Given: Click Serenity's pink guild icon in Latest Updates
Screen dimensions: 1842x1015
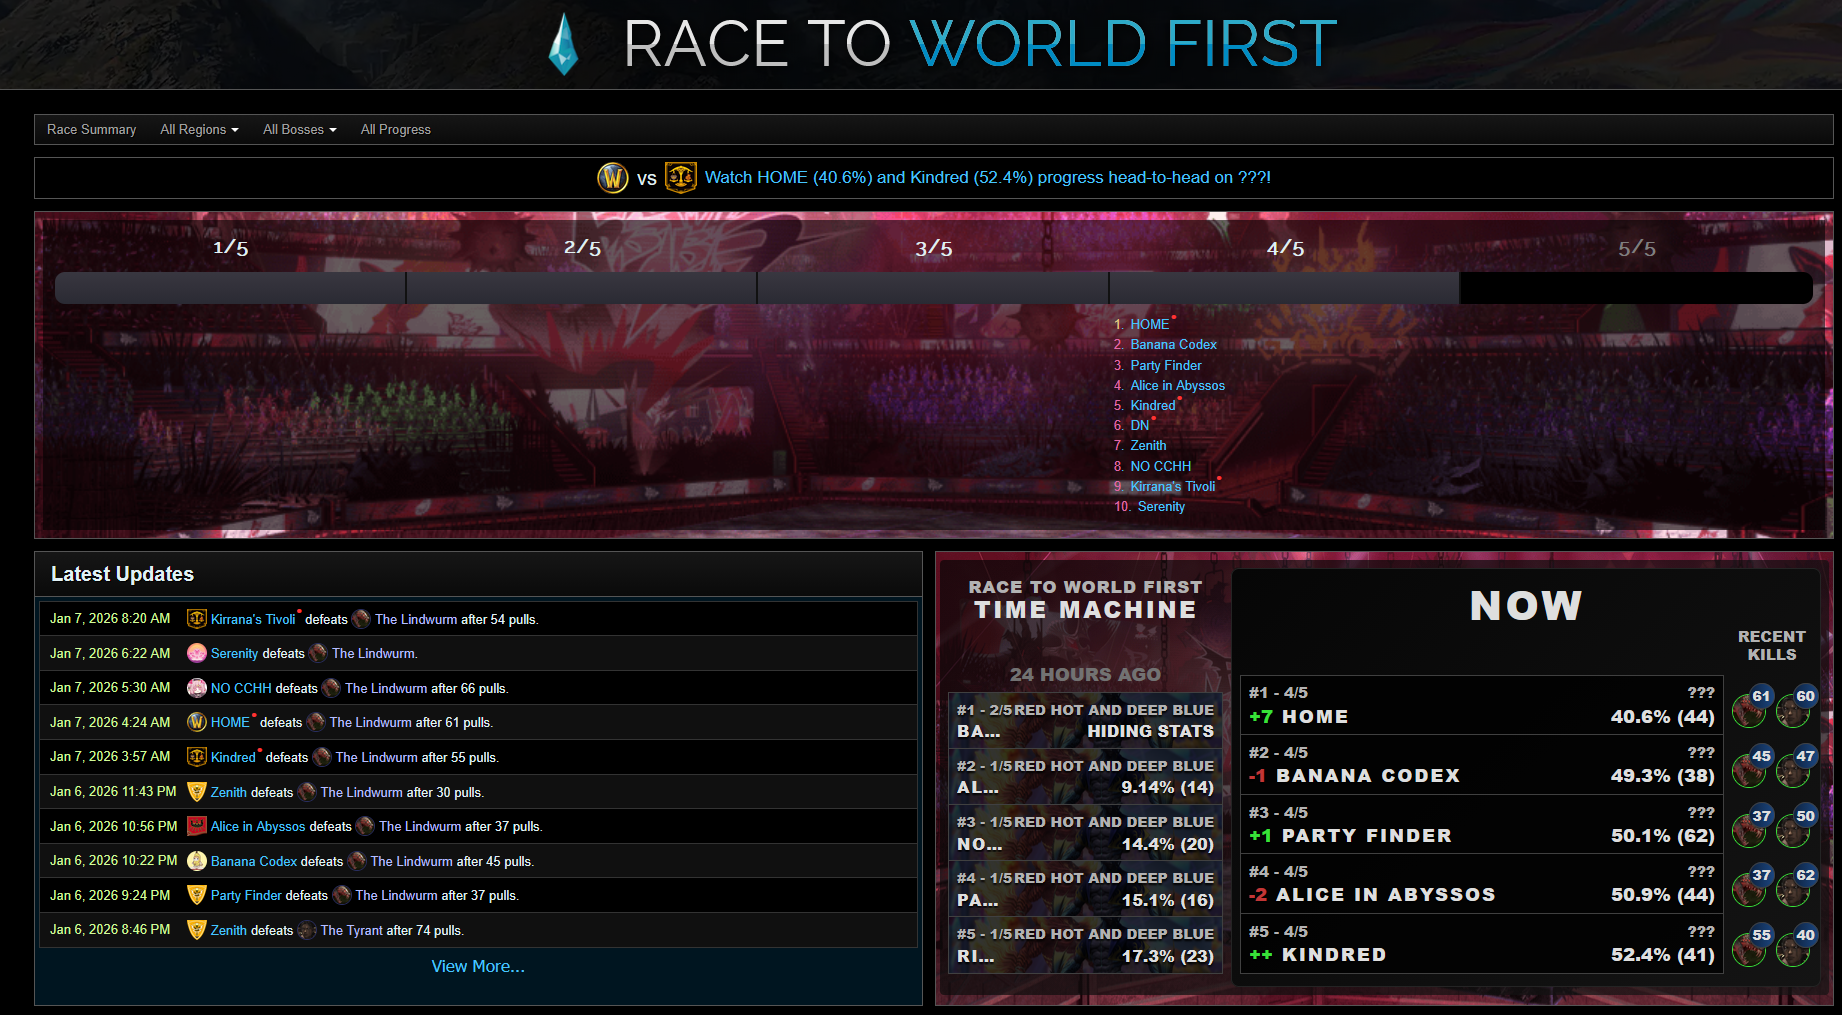Looking at the screenshot, I should [197, 653].
